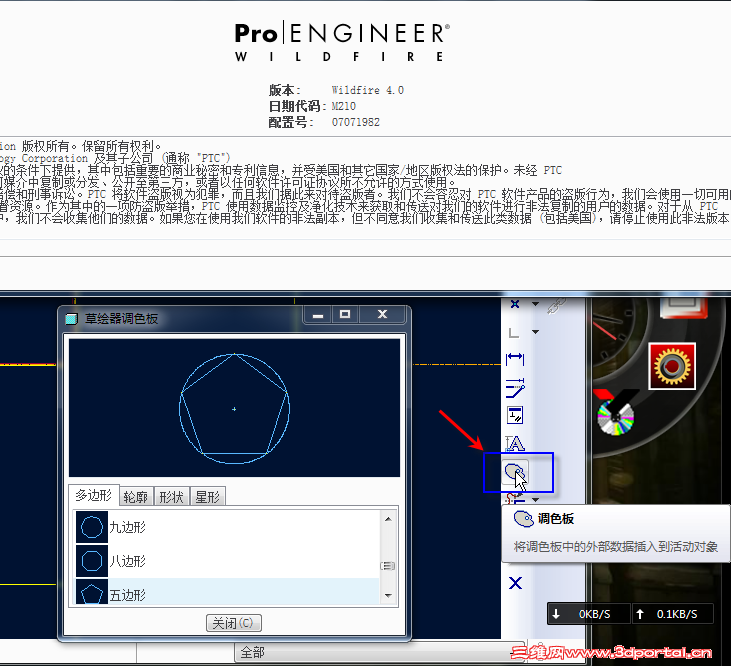Image resolution: width=731 pixels, height=666 pixels.
Task: Click the 草绘器调色板 title icon
Action: [71, 319]
